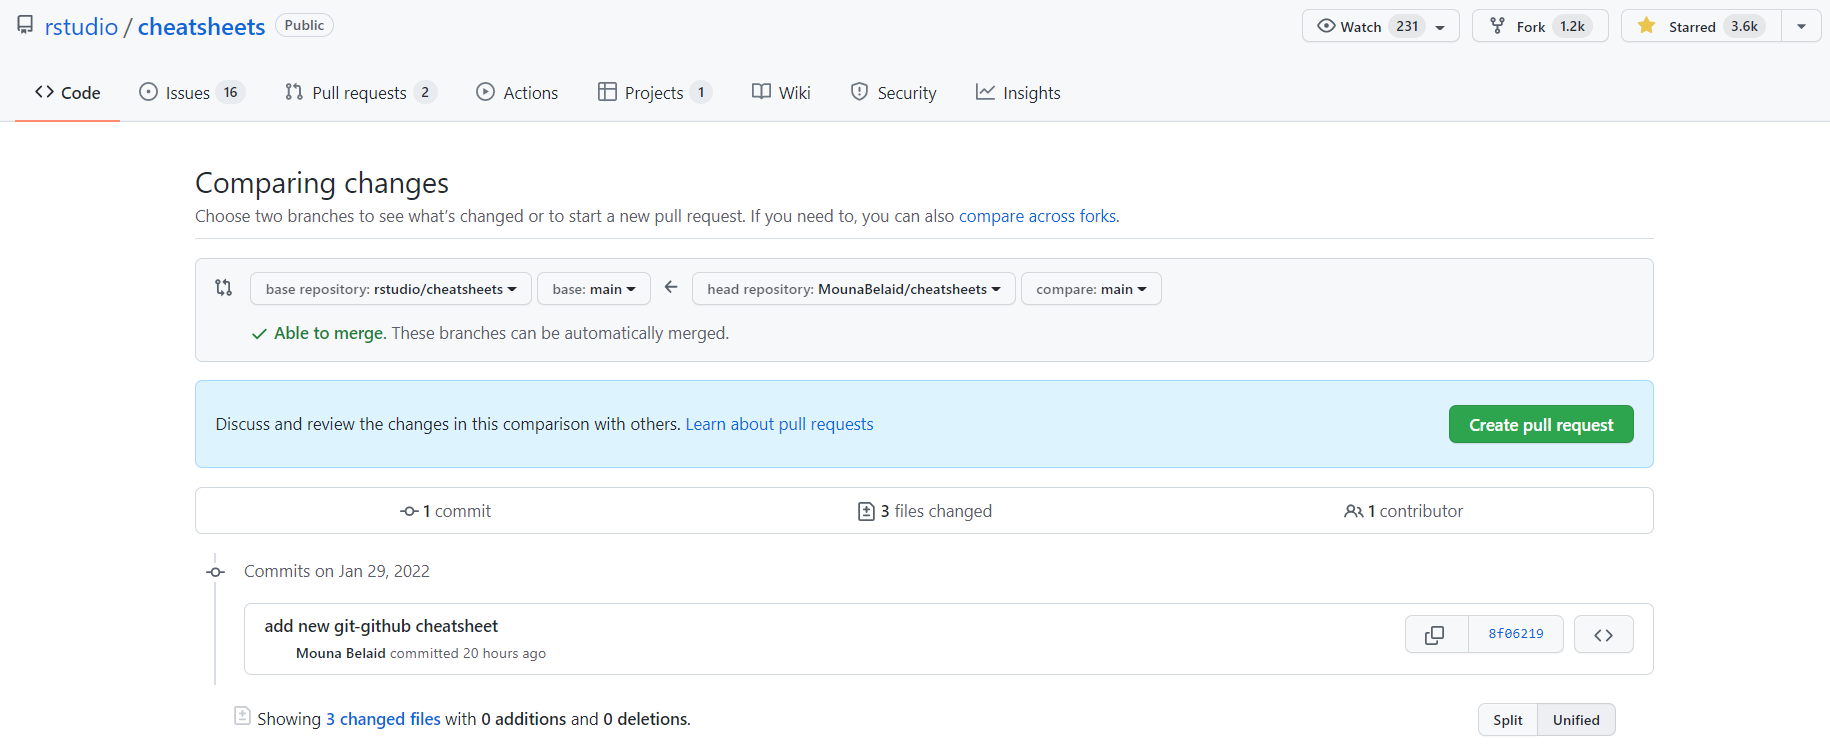Click the left arrow between branch selectors
The image size is (1830, 744).
pos(671,287)
